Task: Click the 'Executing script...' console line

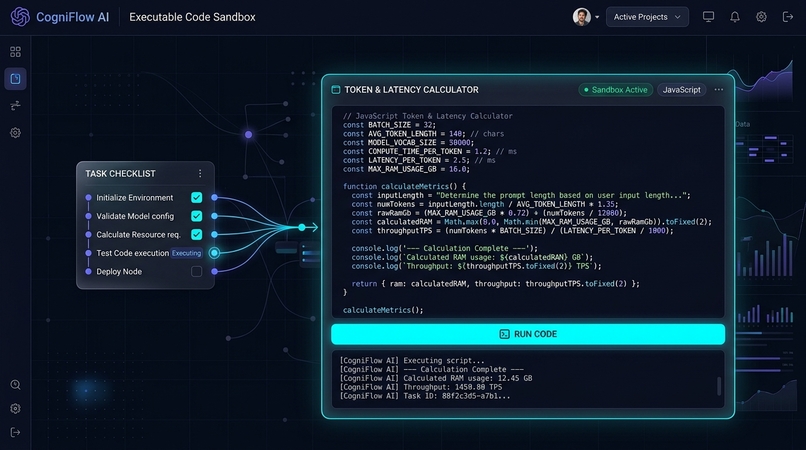Action: coord(412,361)
